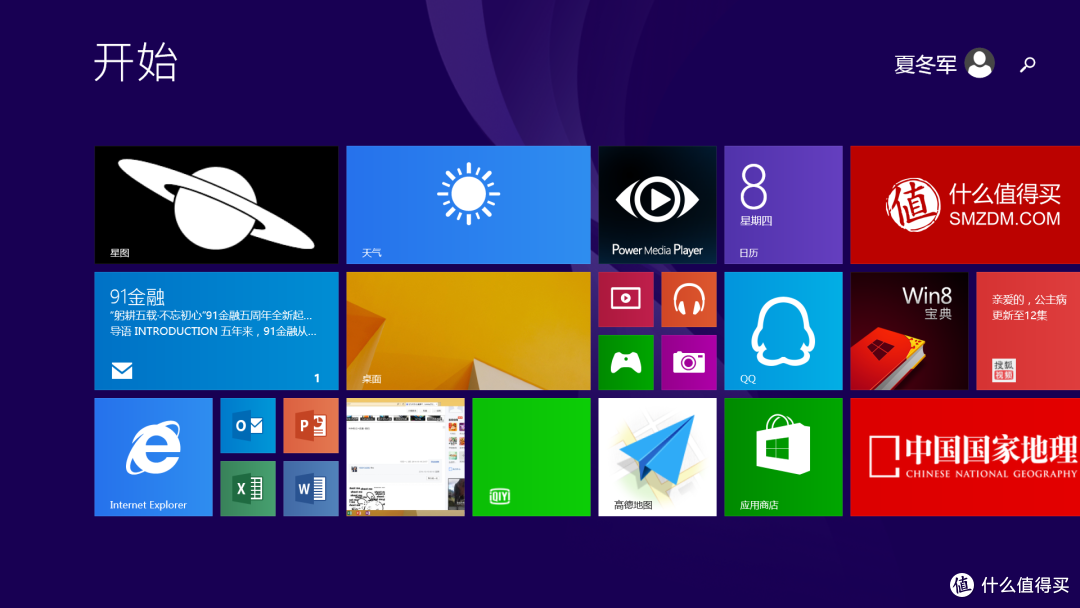The width and height of the screenshot is (1080, 608).
Task: Open the 天气 weather tile
Action: tap(468, 205)
